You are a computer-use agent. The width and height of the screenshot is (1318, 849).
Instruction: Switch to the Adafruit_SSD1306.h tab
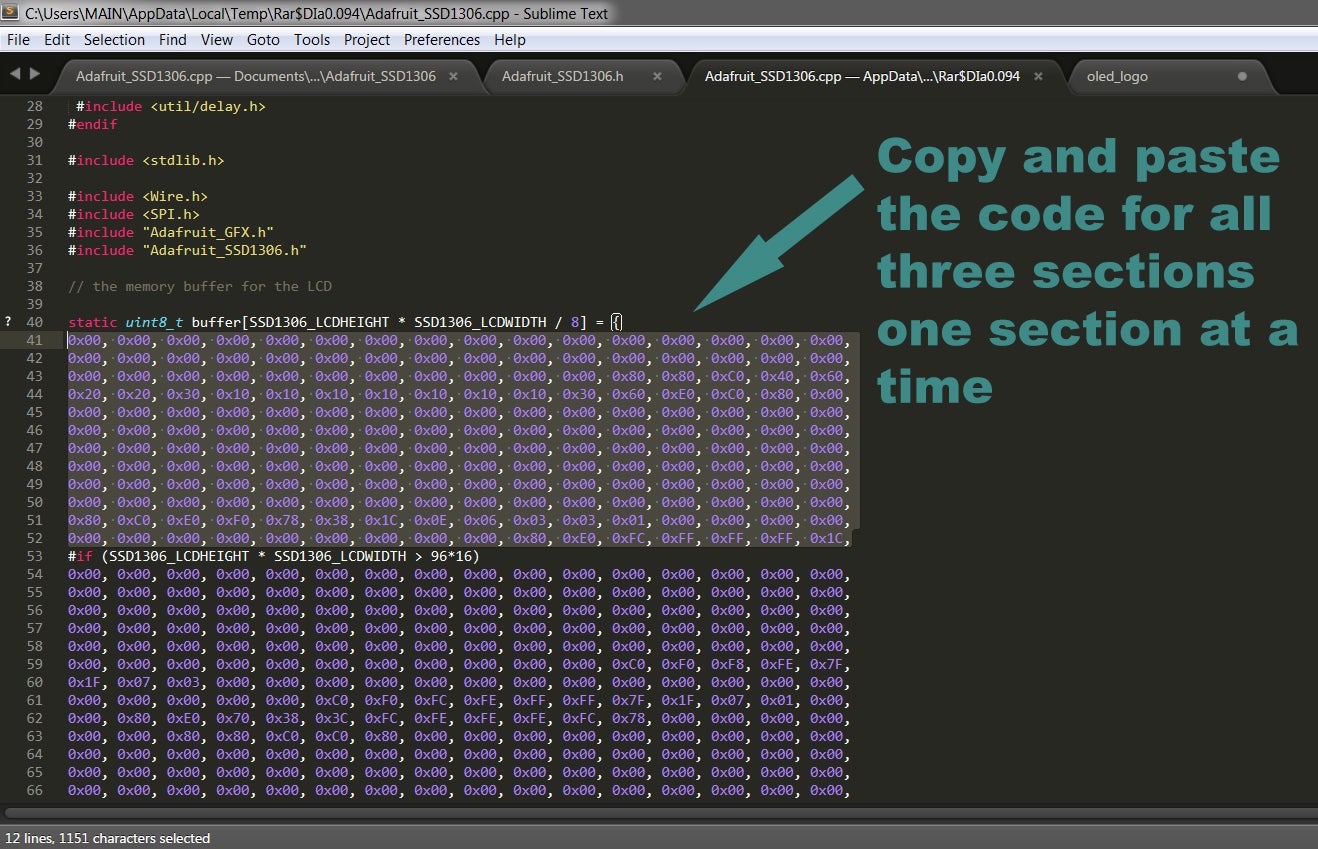[562, 76]
